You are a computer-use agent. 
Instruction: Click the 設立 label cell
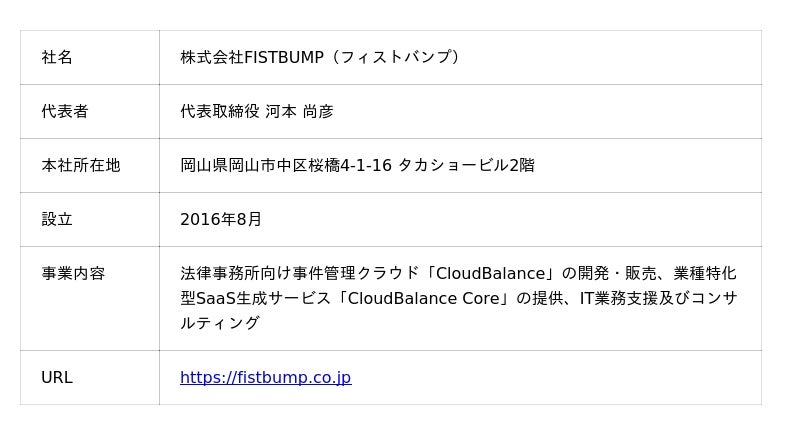coord(57,220)
